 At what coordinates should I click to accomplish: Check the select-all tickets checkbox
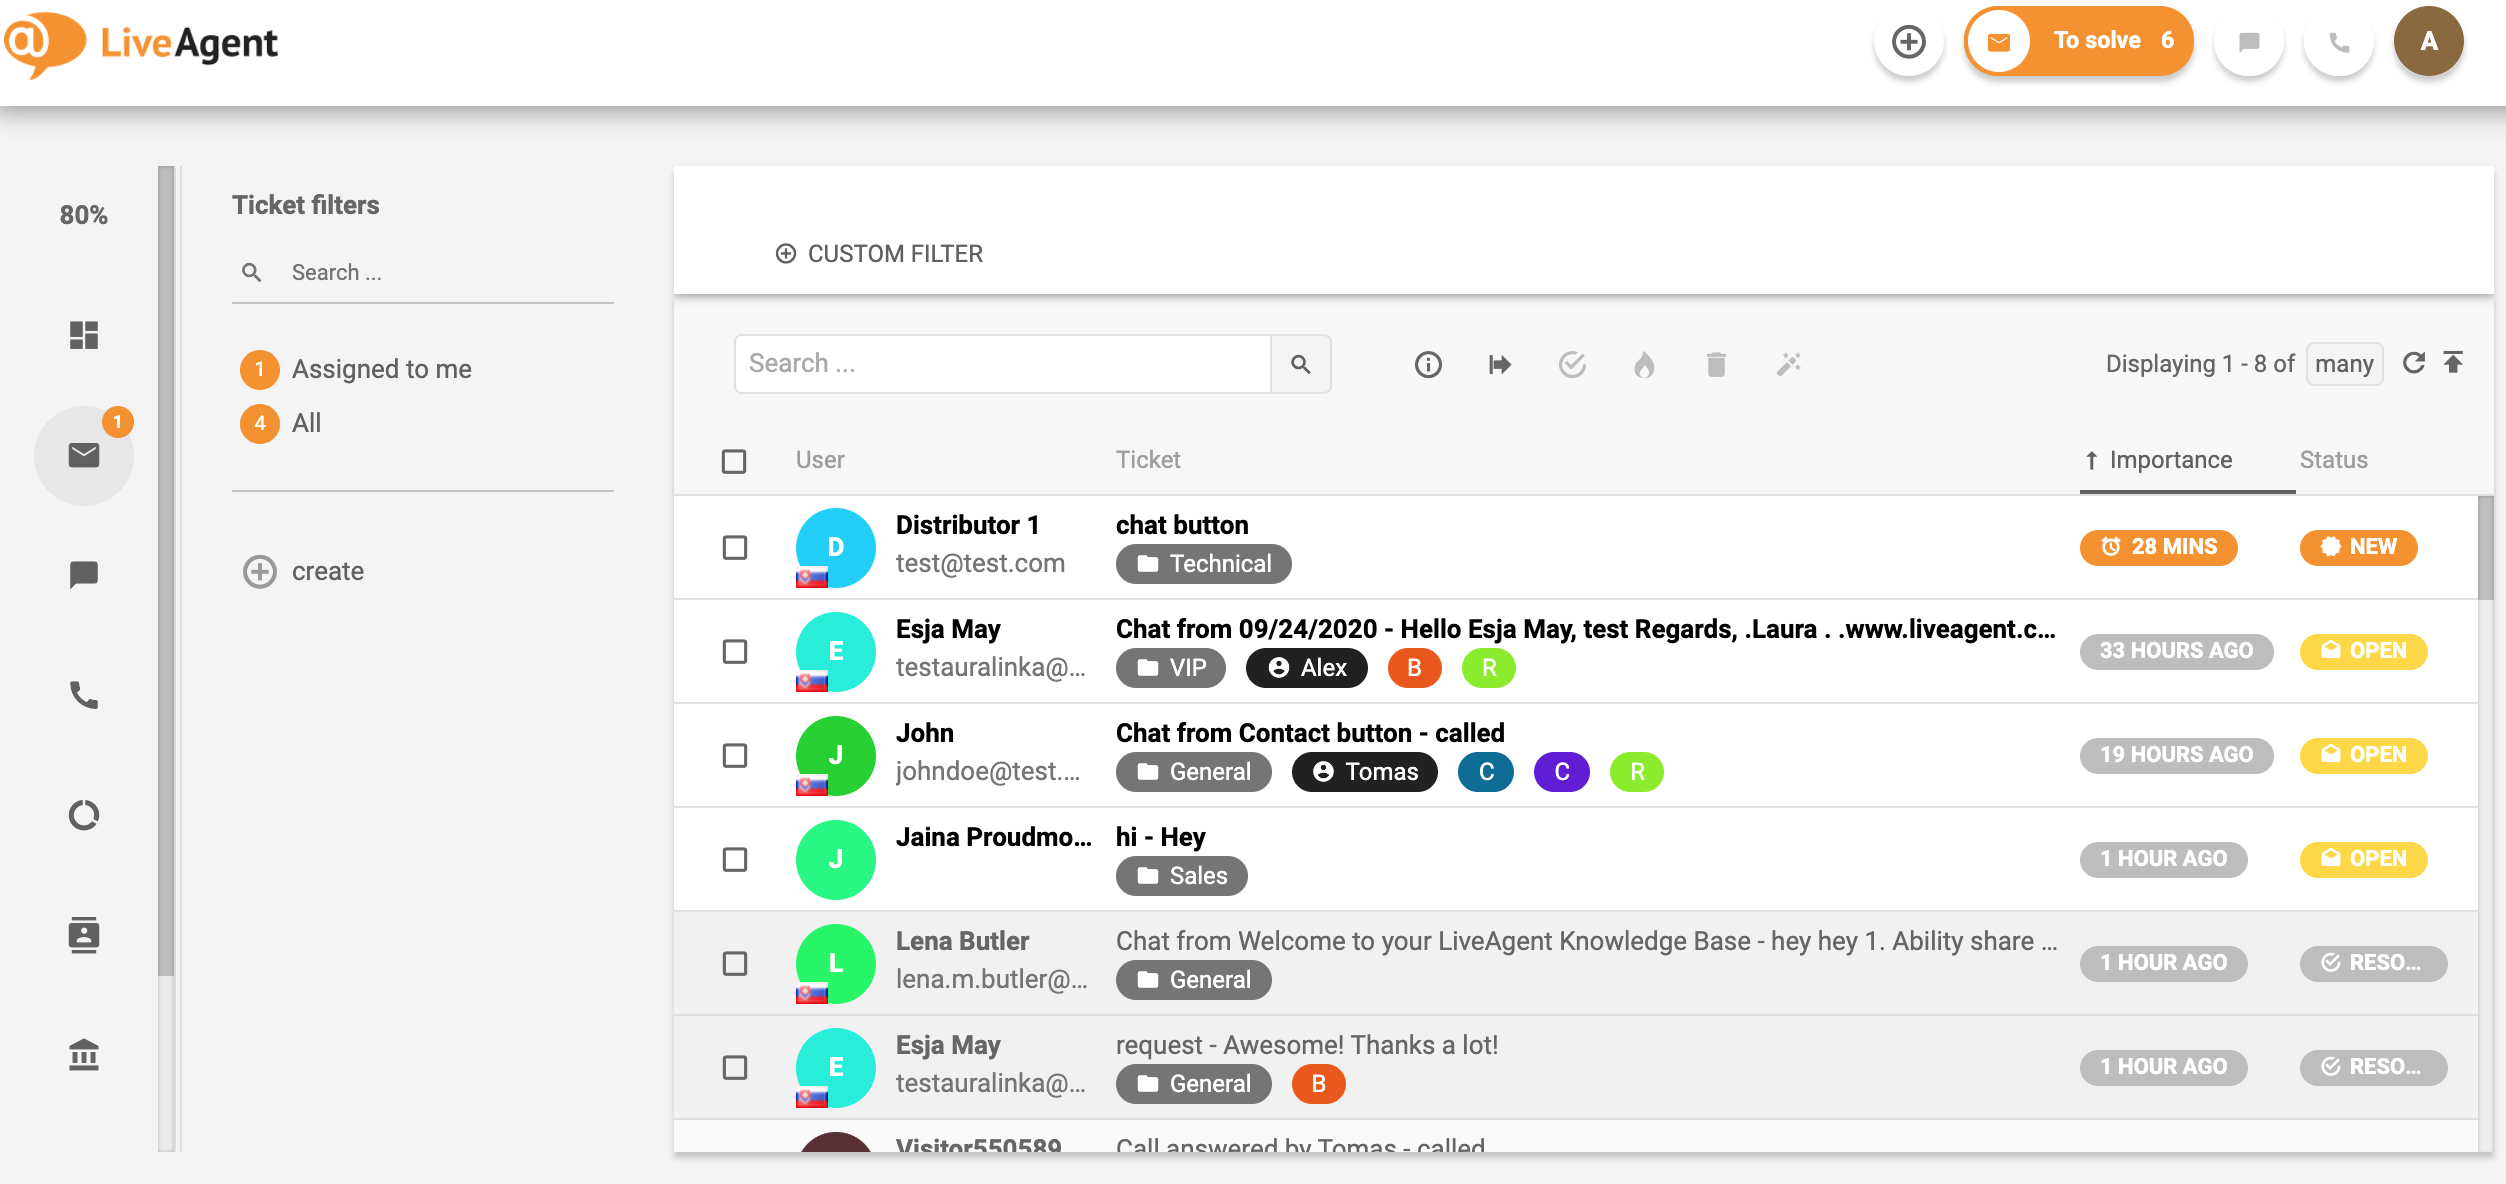[736, 461]
